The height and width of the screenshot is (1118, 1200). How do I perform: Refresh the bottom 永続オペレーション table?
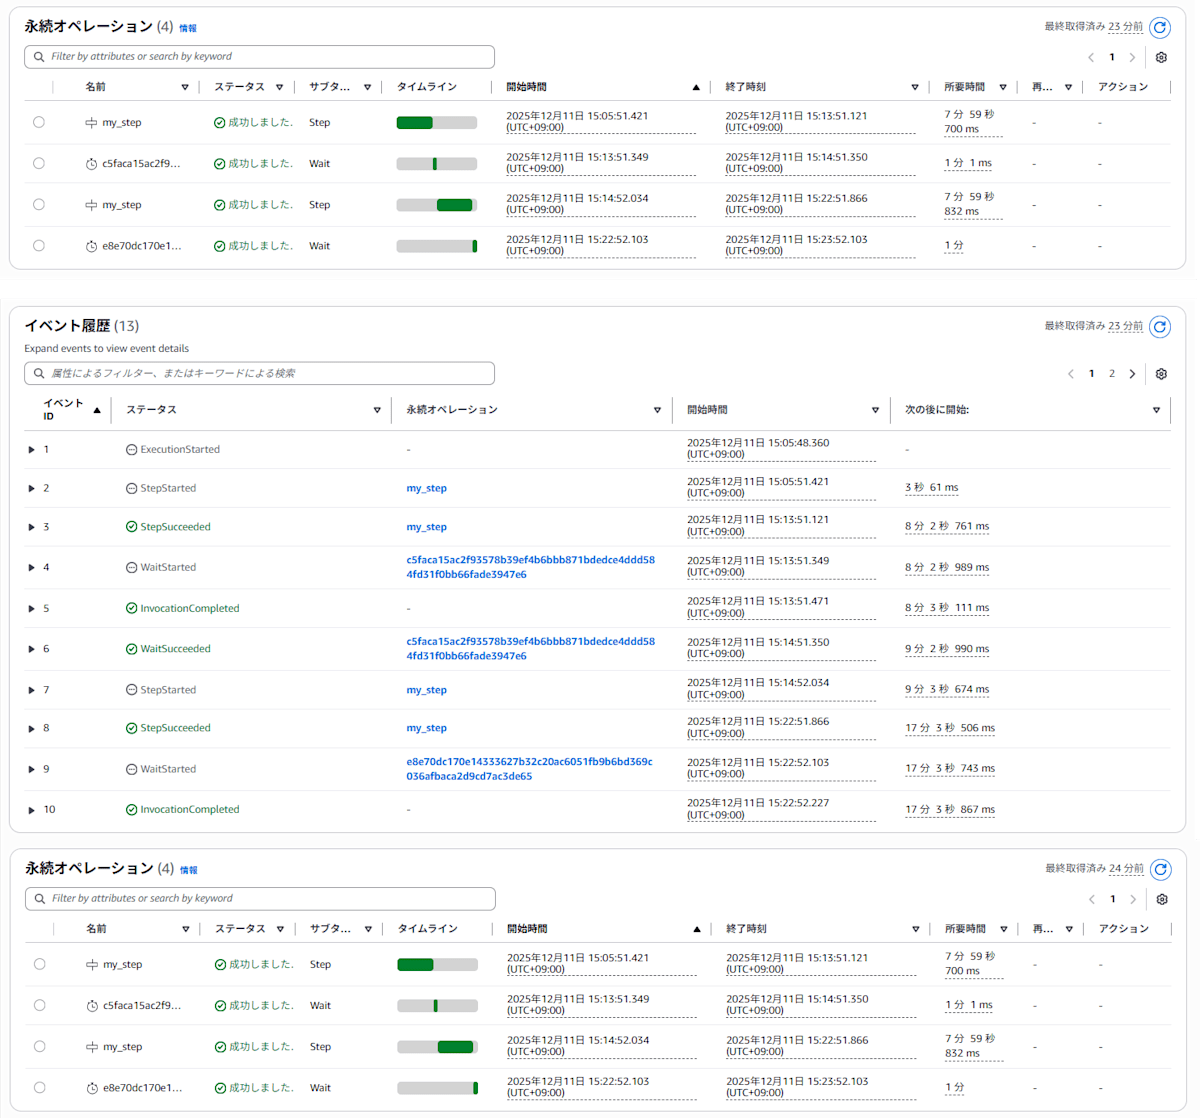click(1160, 870)
